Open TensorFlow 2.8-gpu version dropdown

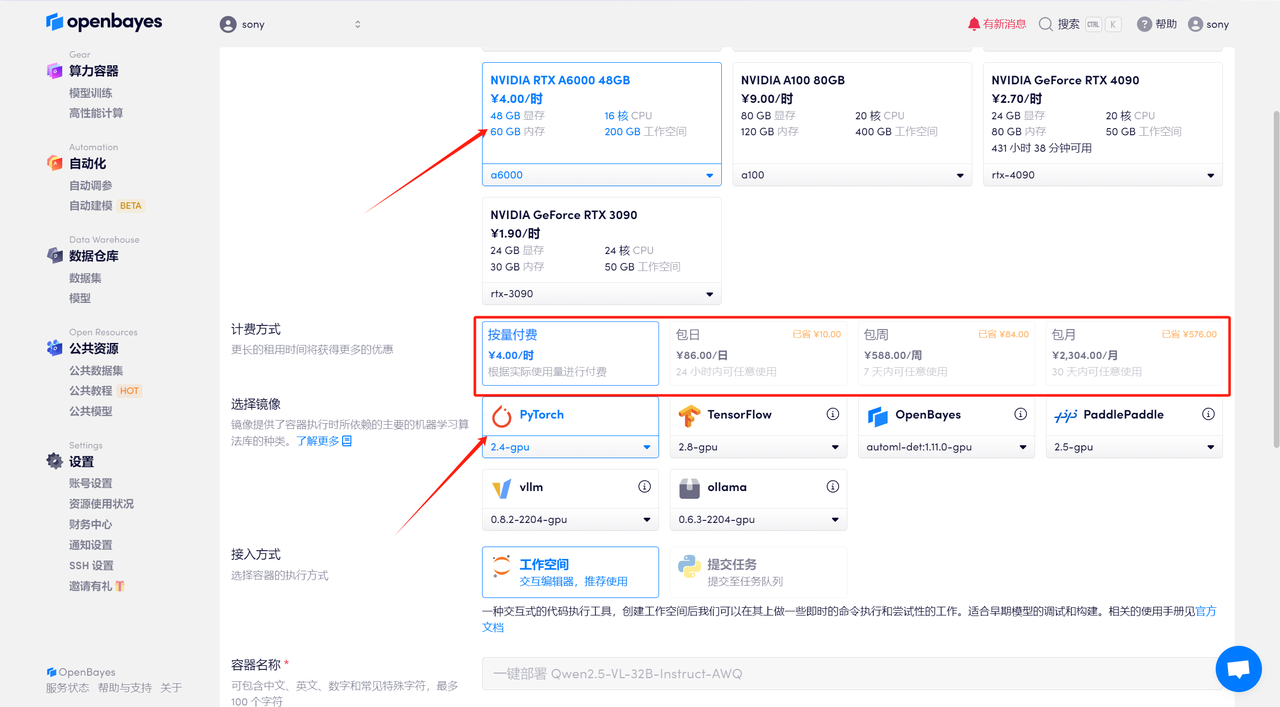758,447
